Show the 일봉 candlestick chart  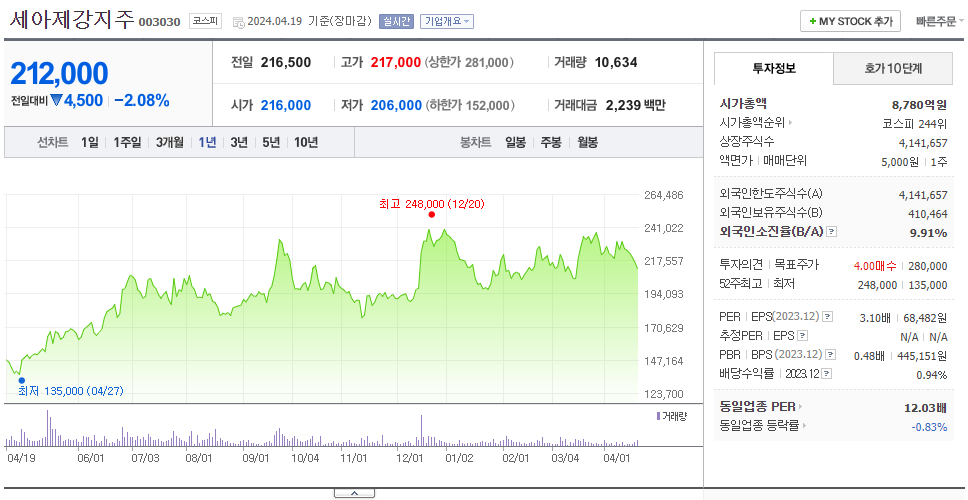coord(515,143)
